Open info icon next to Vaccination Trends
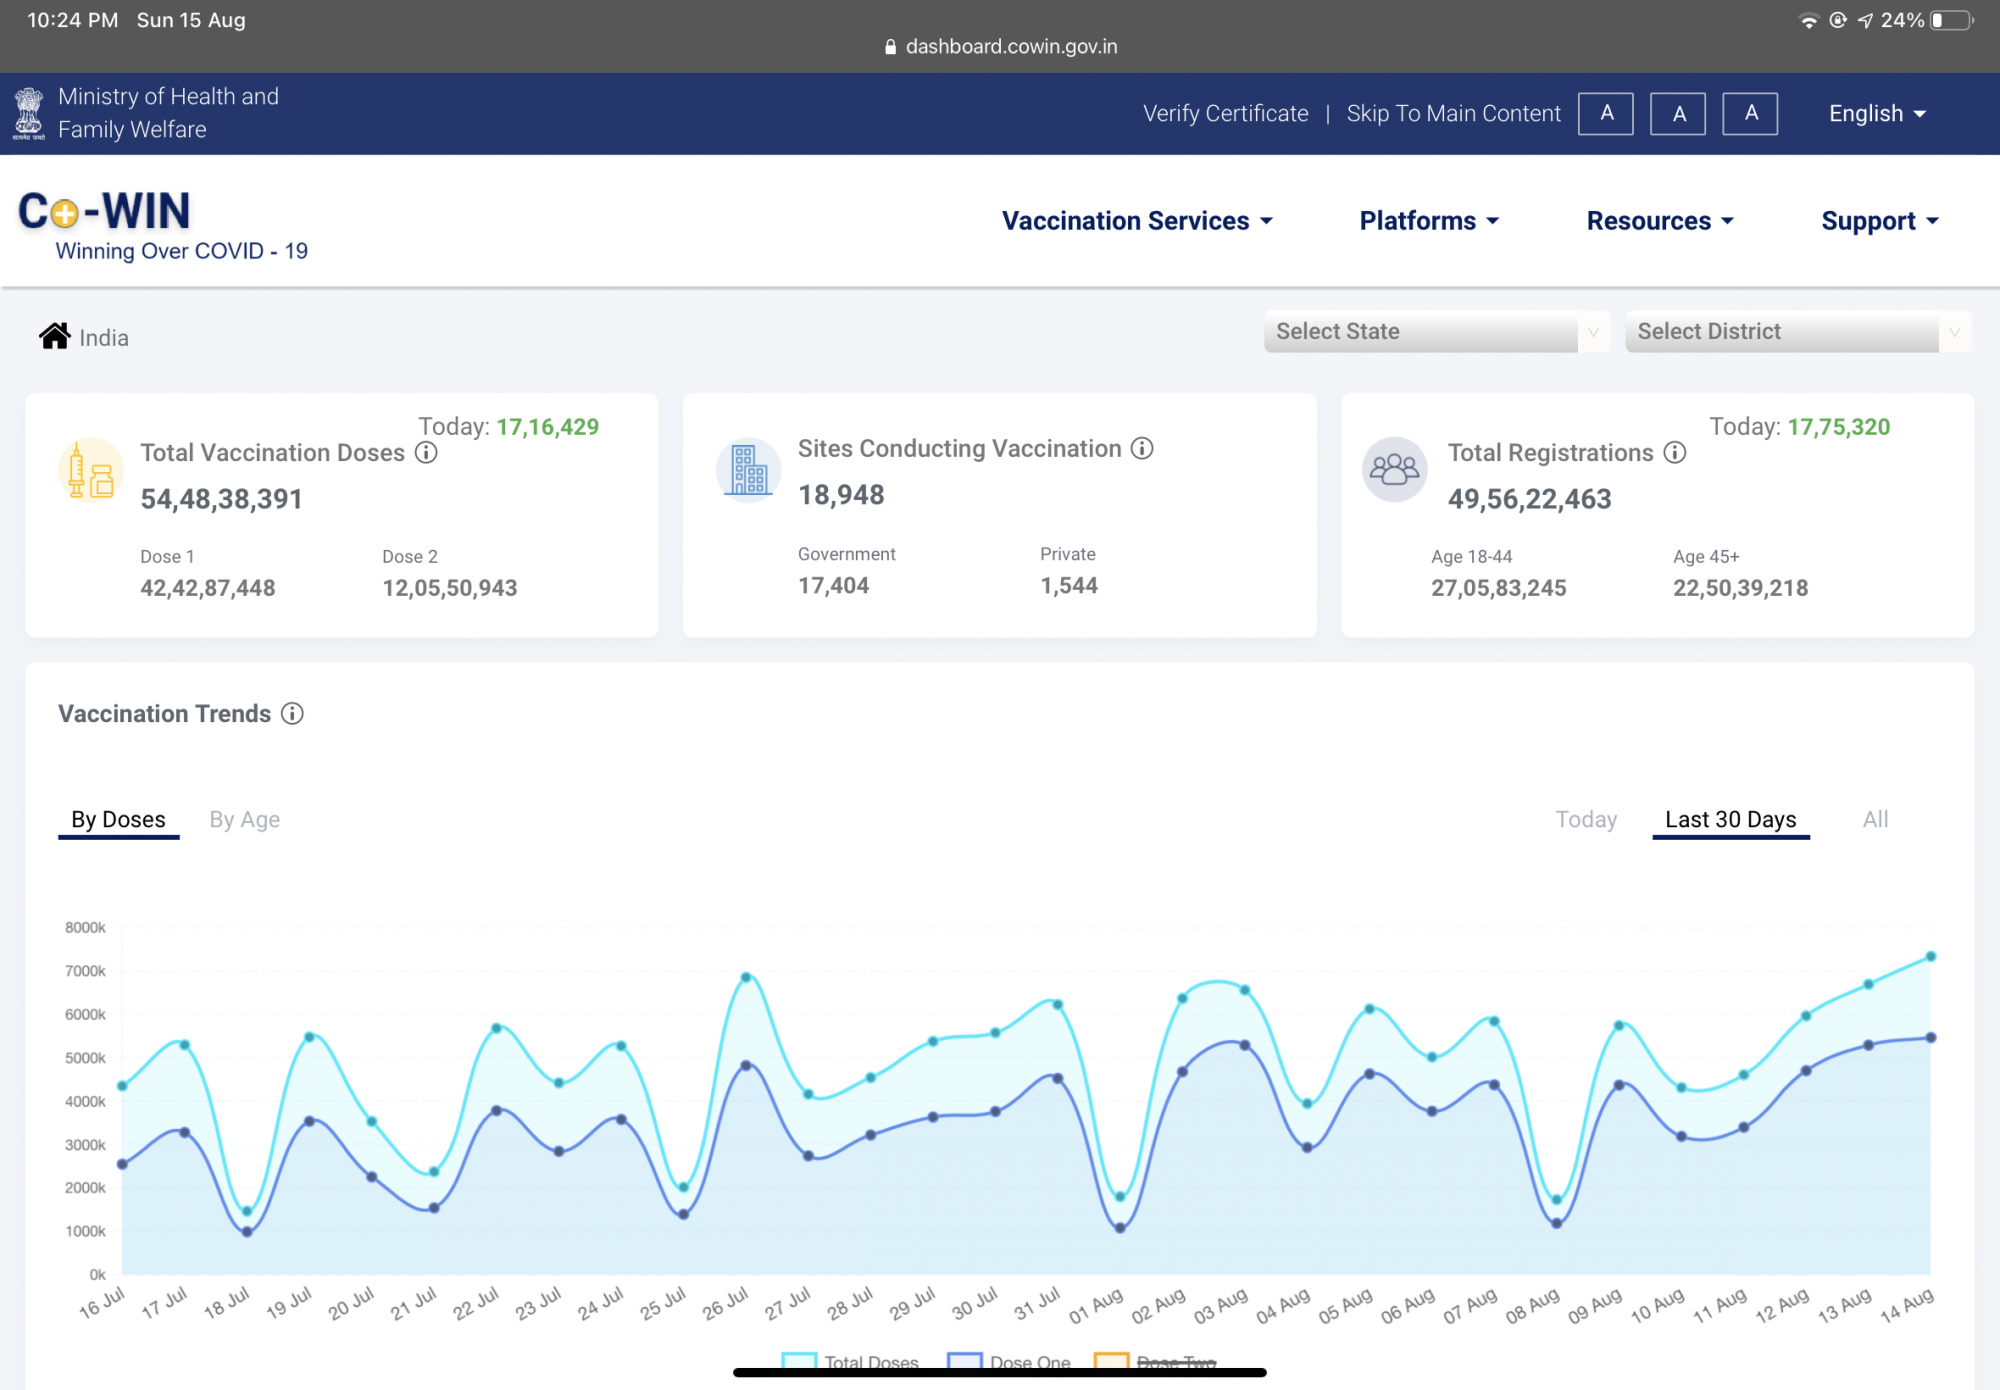 (292, 714)
